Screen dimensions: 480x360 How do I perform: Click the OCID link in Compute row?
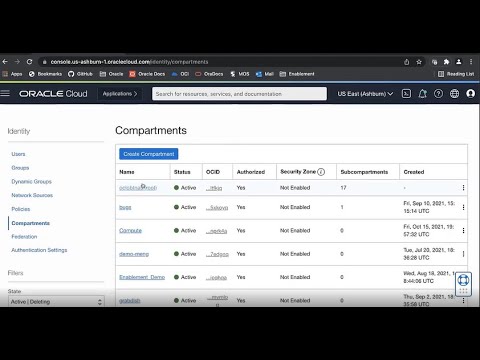(x=217, y=231)
